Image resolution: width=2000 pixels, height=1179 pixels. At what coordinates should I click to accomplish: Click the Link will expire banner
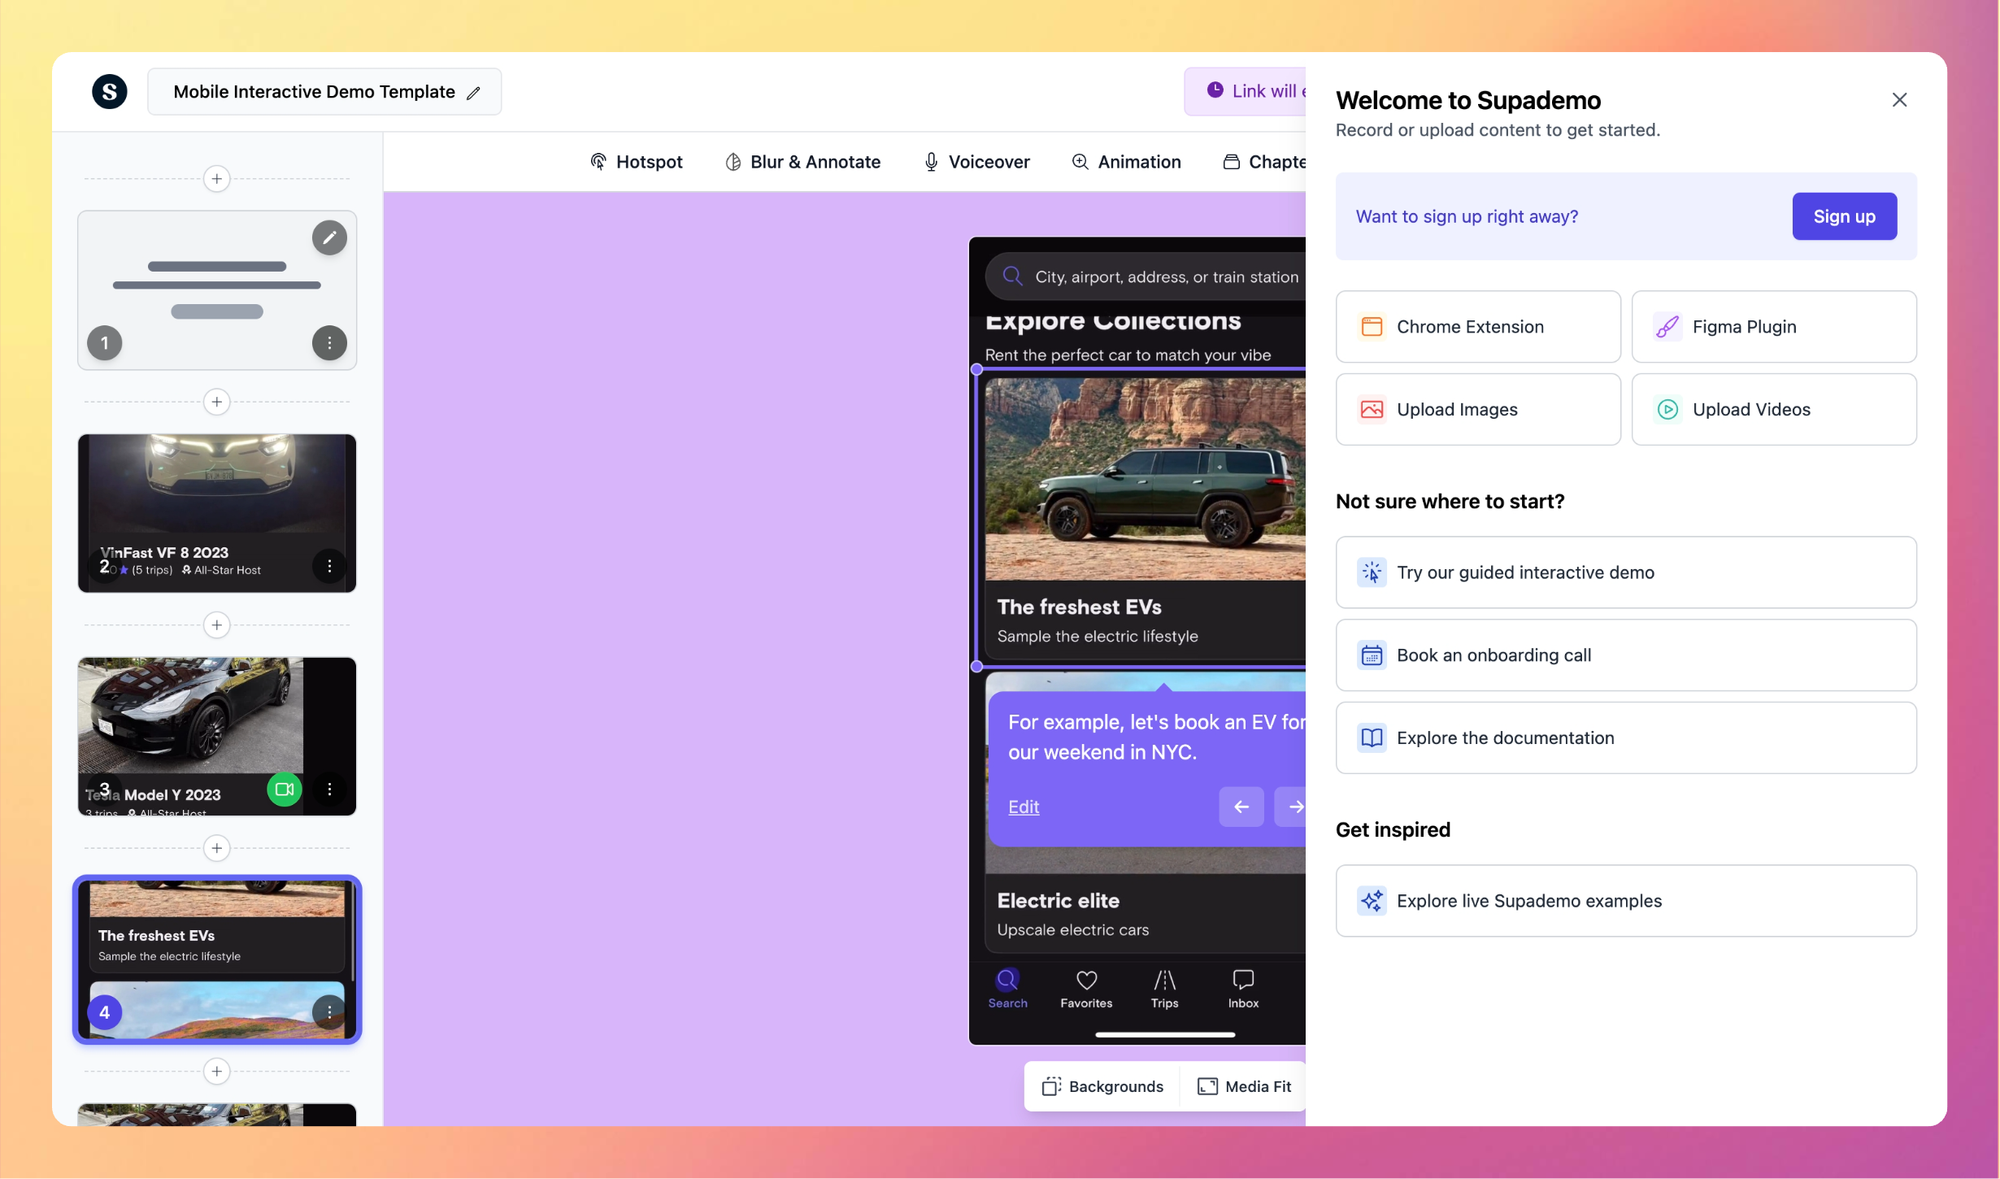pyautogui.click(x=1245, y=91)
